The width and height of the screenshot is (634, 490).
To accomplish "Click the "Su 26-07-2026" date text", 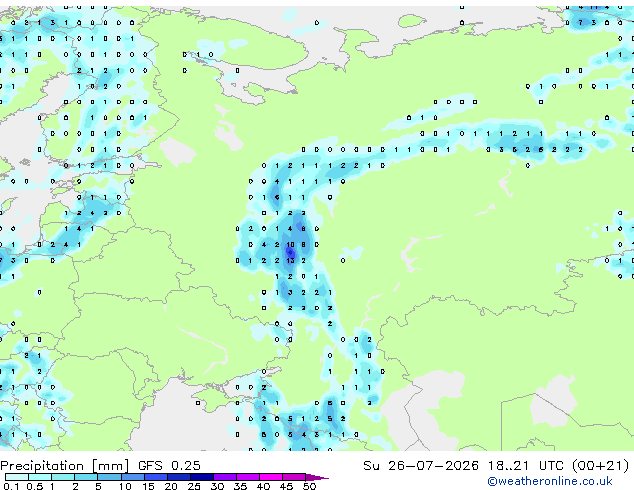I will coord(421,465).
